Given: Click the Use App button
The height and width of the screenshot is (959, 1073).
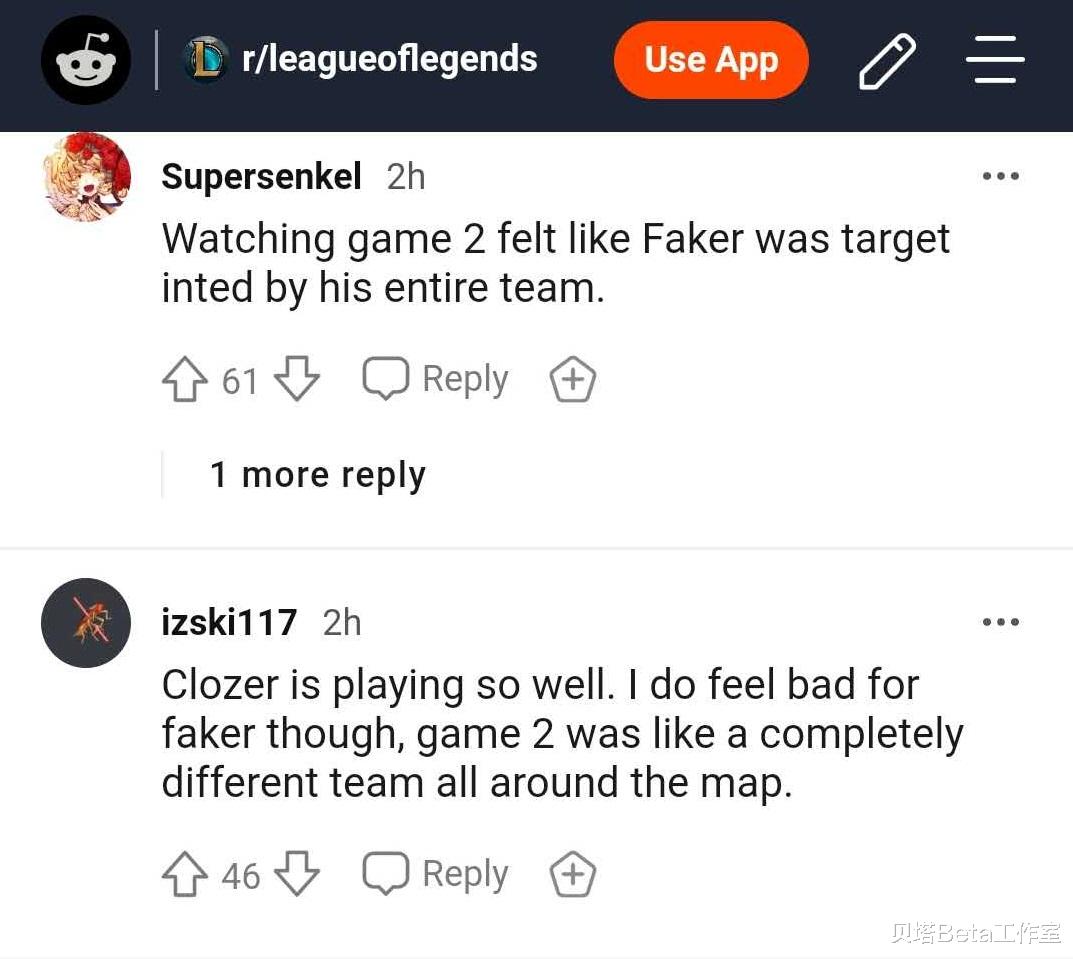Looking at the screenshot, I should tap(711, 60).
